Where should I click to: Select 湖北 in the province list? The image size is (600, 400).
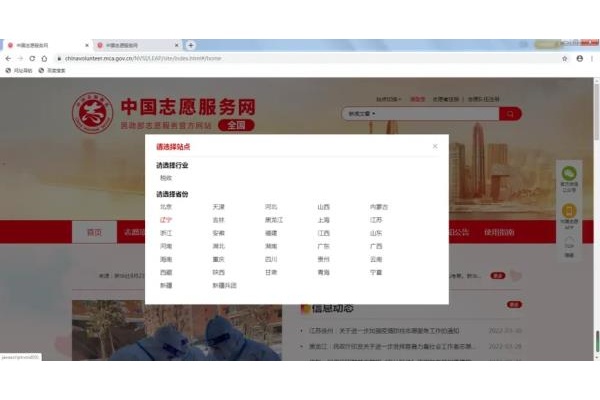click(x=218, y=246)
